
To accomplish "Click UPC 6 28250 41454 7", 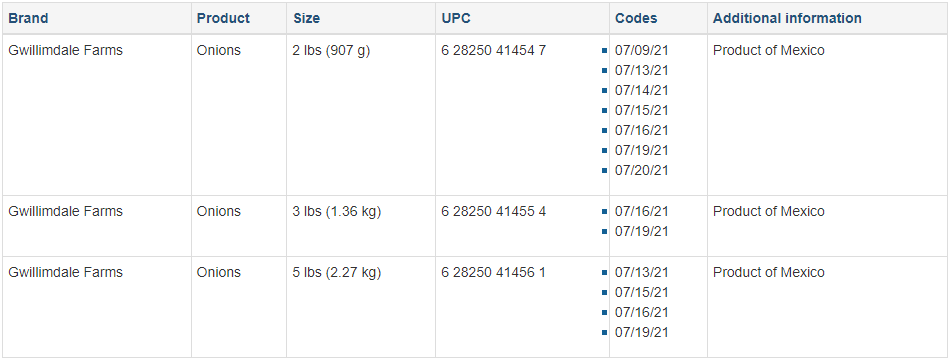I will click(493, 51).
